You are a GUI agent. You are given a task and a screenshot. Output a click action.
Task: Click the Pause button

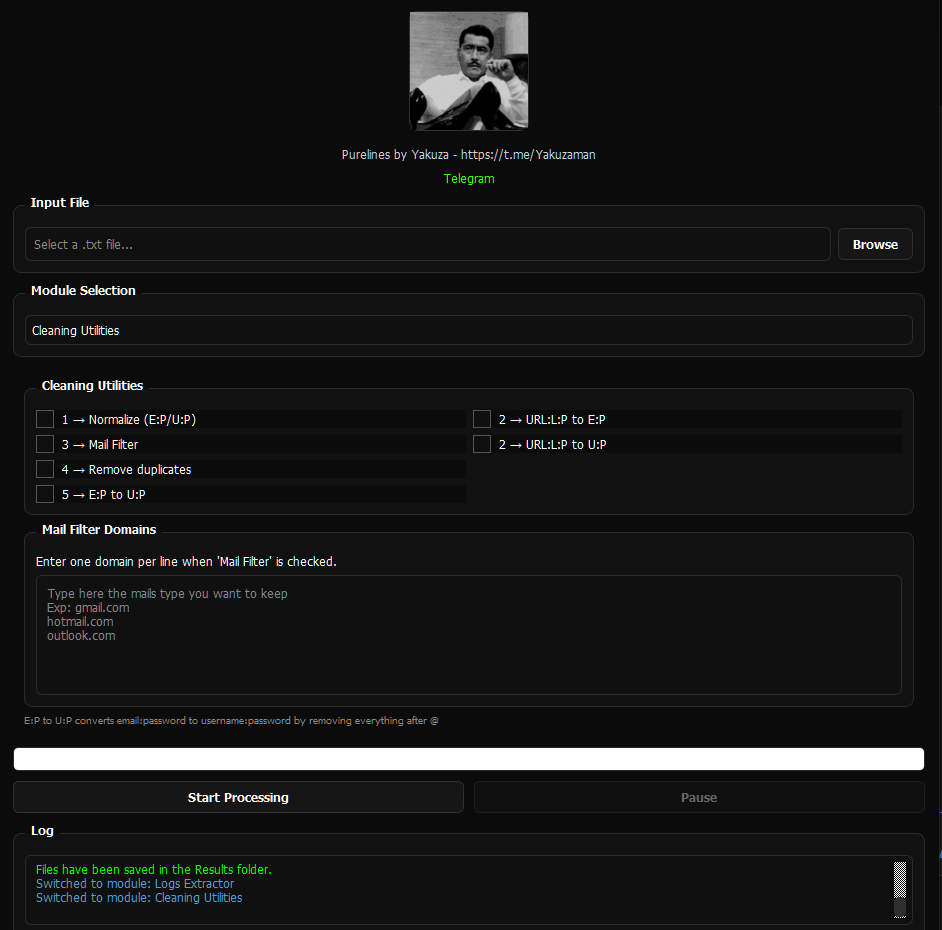click(x=699, y=797)
